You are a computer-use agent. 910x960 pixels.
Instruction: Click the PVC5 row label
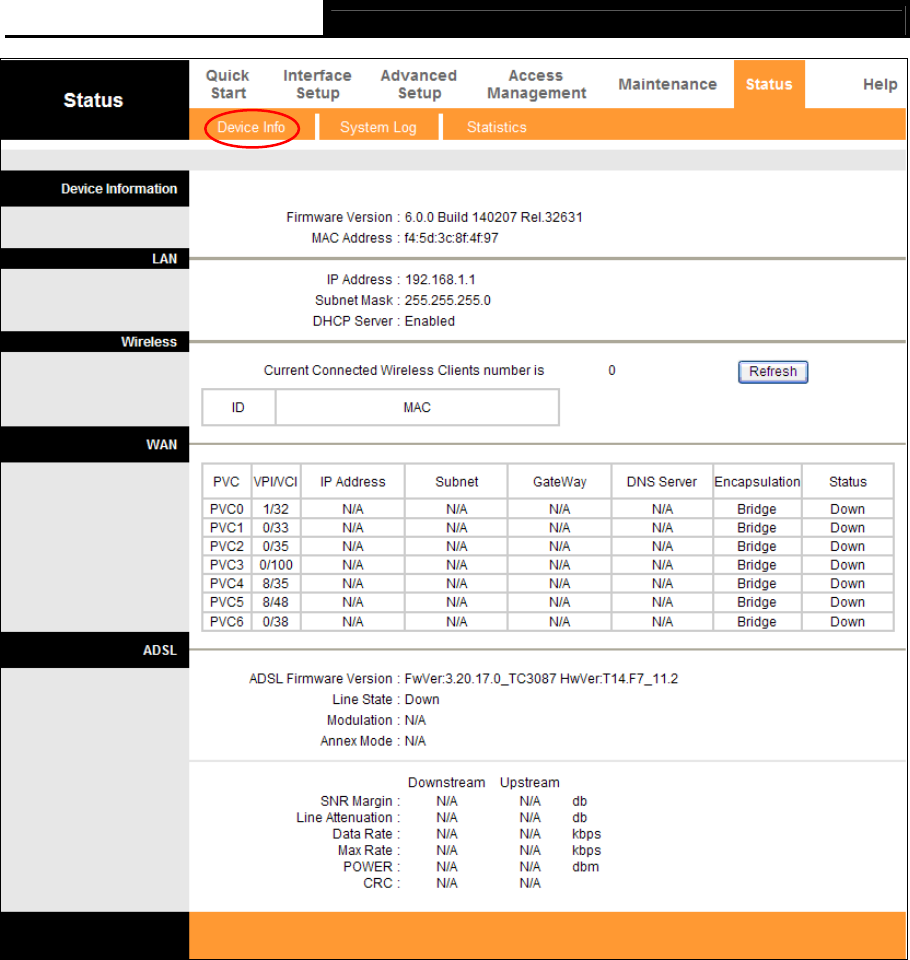click(x=227, y=602)
